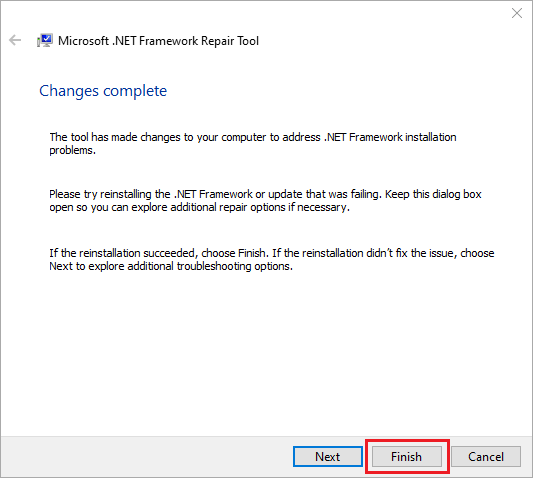Click the paragraph starting 'If the reinstallation succeeded'
Image resolution: width=533 pixels, height=478 pixels.
click(x=272, y=259)
